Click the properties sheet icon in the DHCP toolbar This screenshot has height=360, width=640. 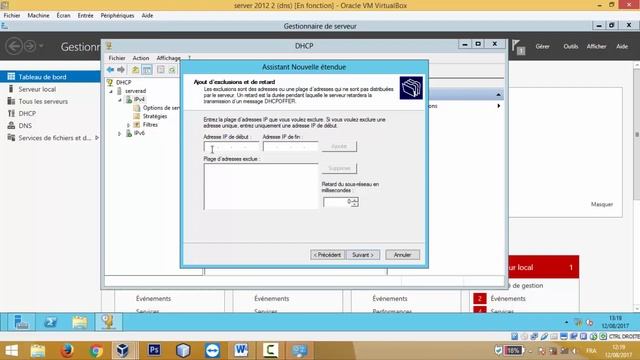[x=161, y=70]
